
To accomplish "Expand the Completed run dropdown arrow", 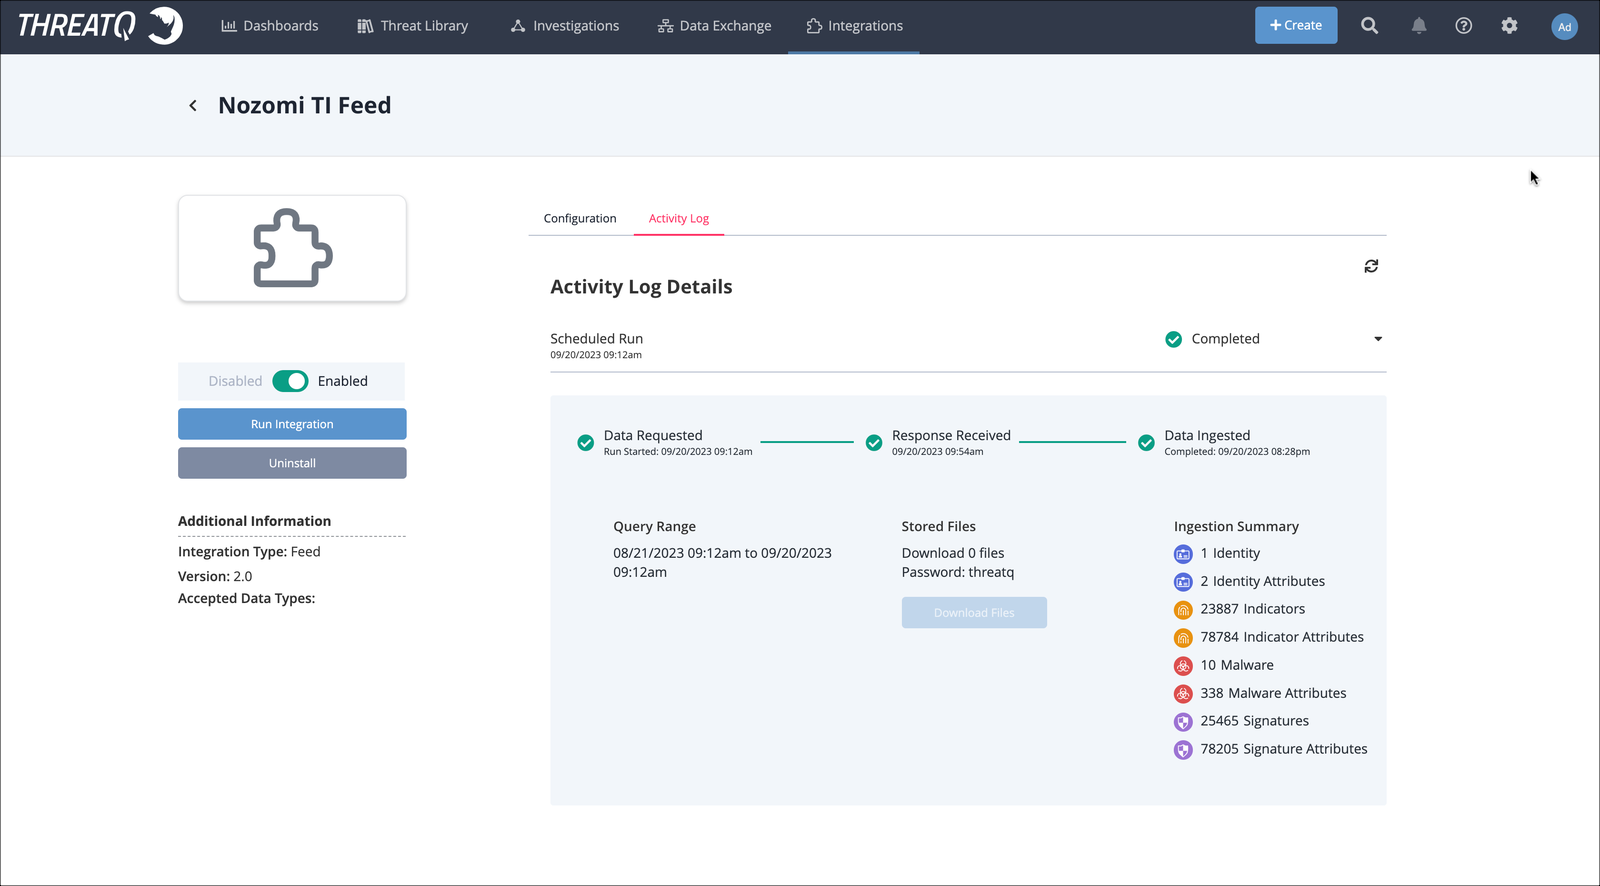I will [x=1378, y=339].
